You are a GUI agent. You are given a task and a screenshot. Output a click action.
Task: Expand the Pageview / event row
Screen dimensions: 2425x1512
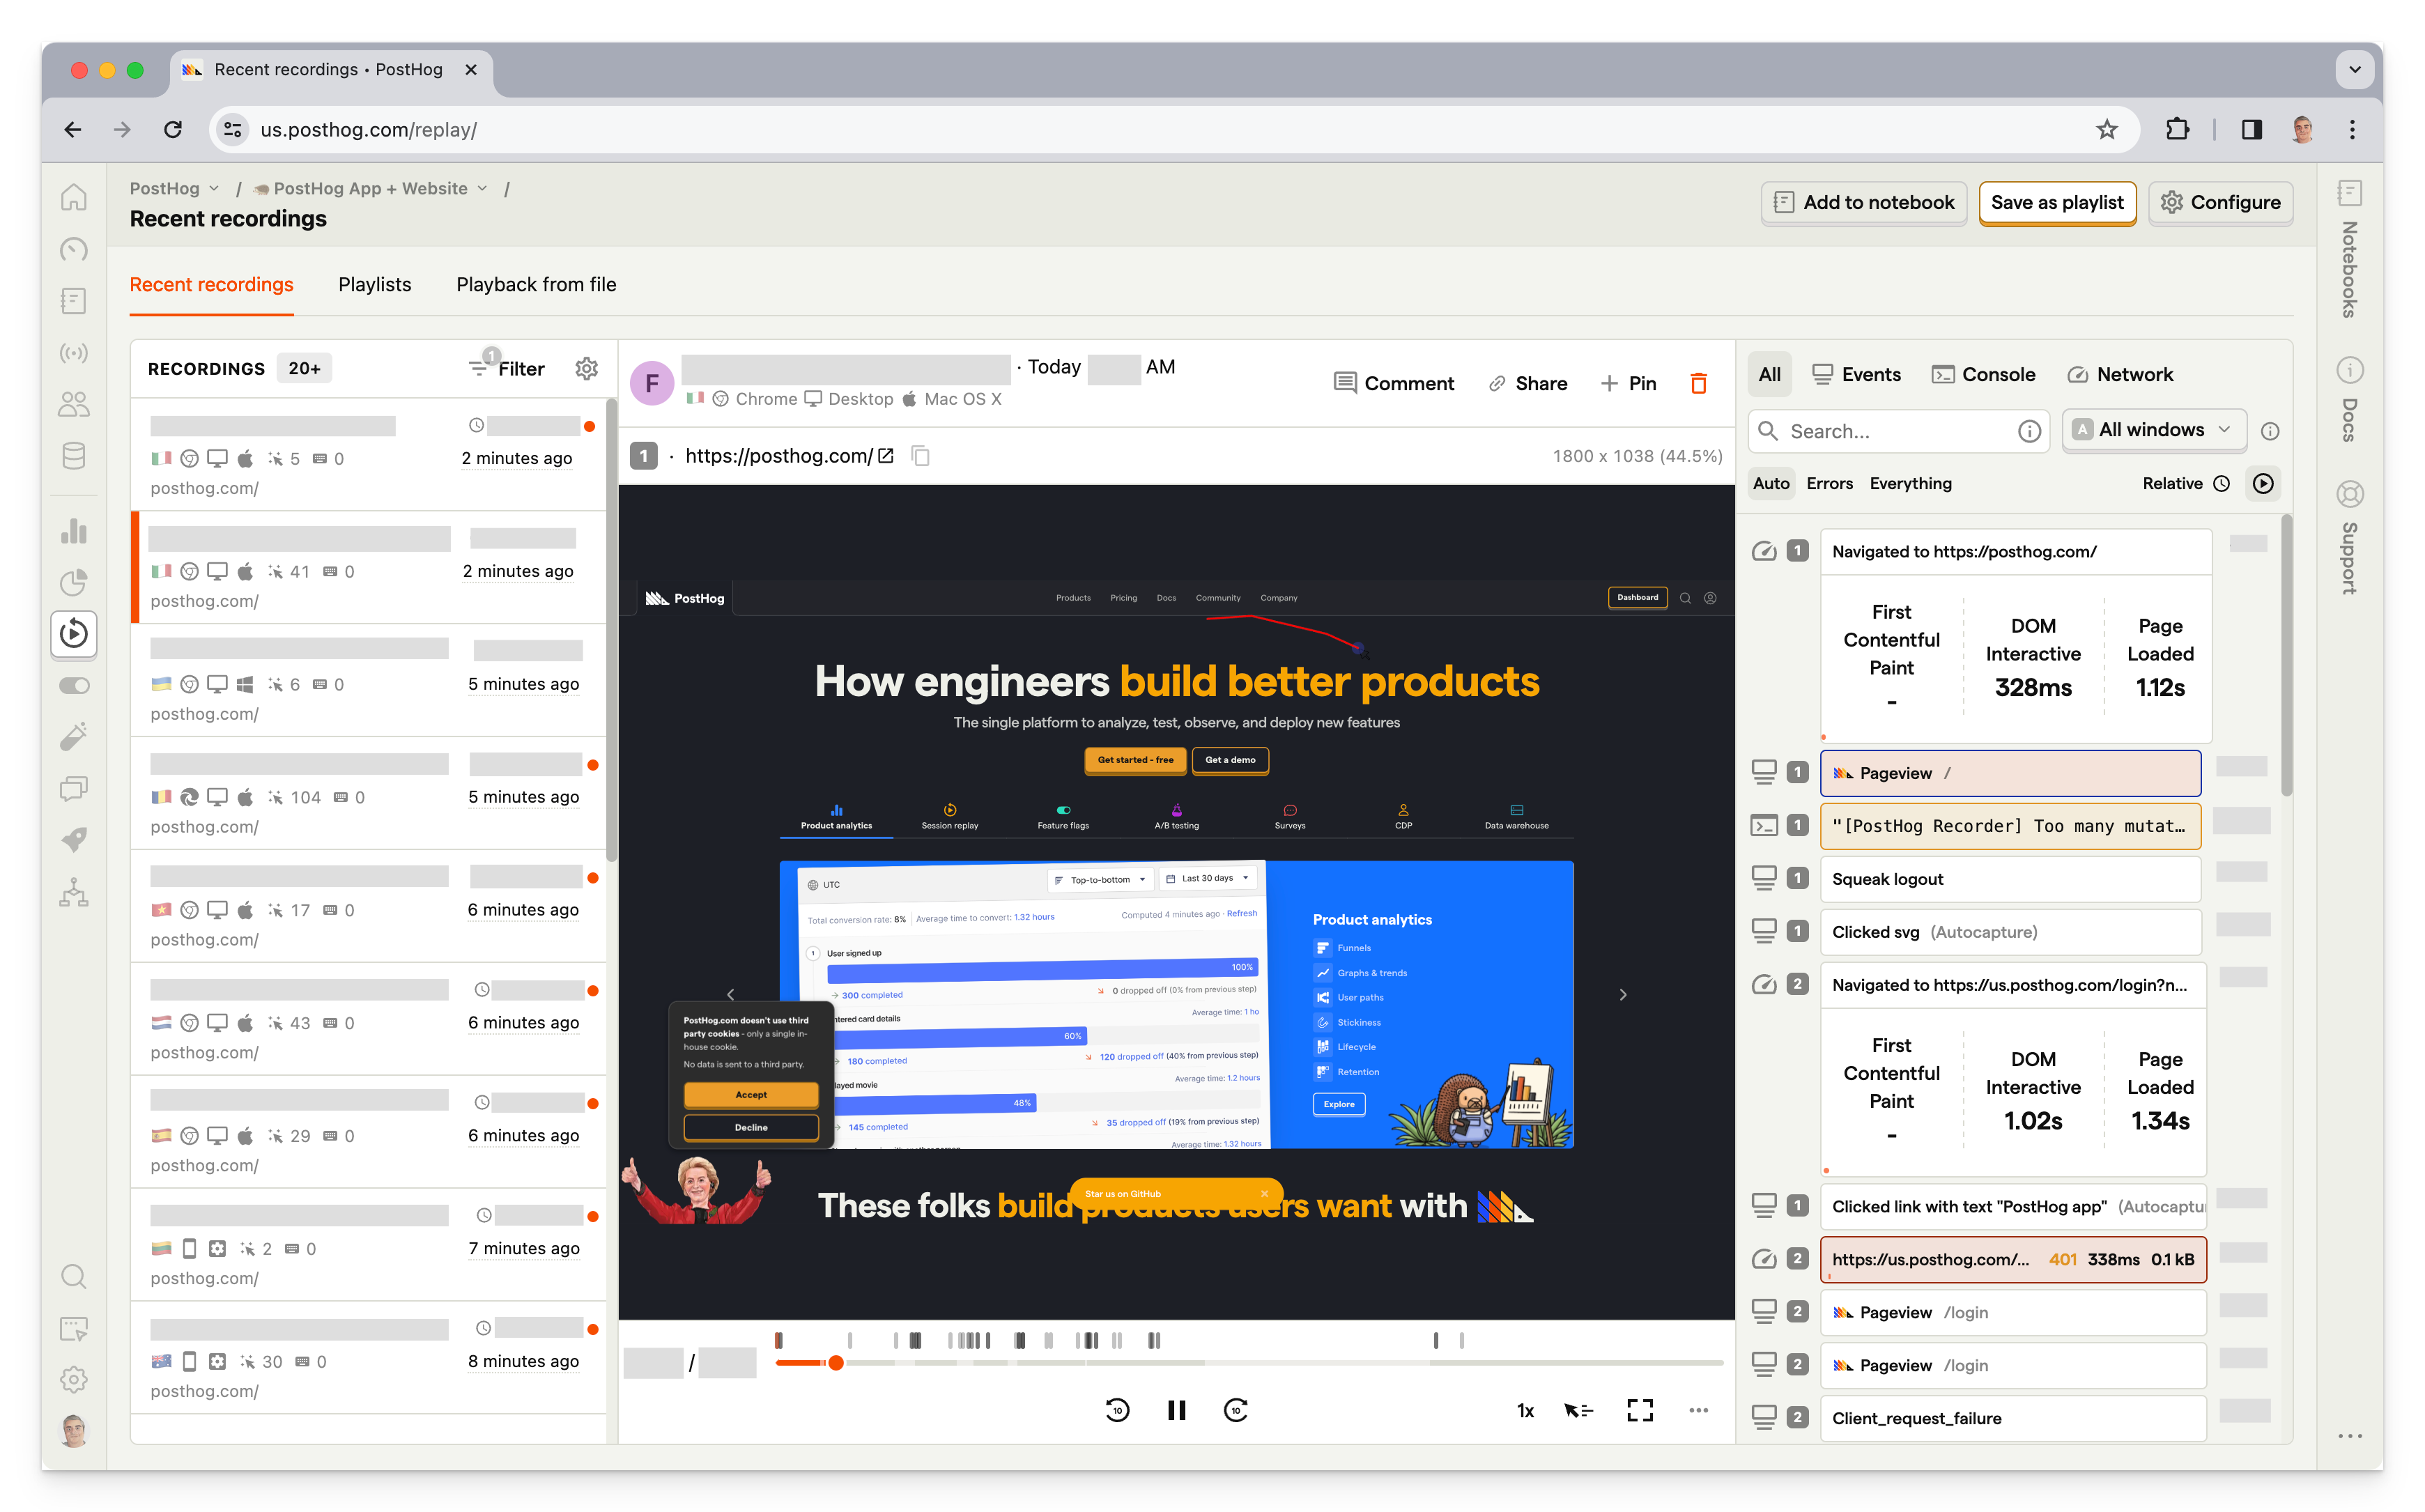click(2010, 773)
